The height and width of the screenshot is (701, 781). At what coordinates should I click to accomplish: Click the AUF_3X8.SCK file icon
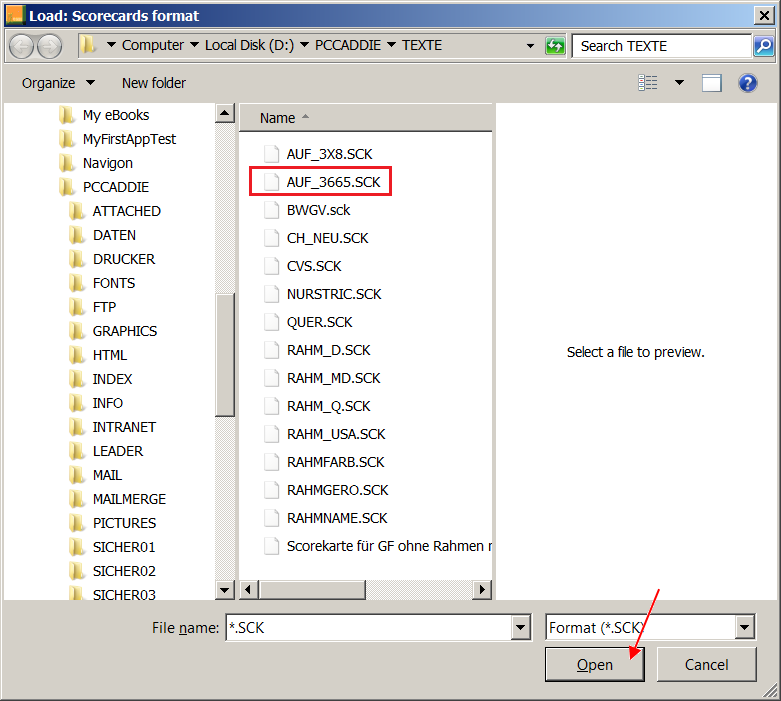click(x=271, y=154)
